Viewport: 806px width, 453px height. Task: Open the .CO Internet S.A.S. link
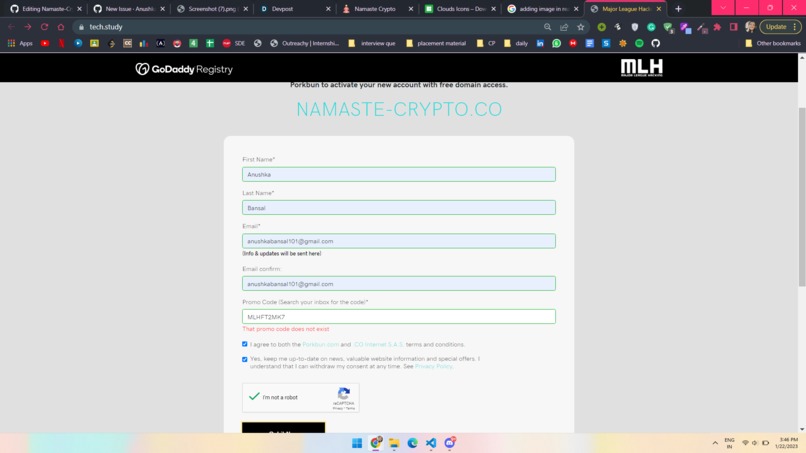(378, 345)
